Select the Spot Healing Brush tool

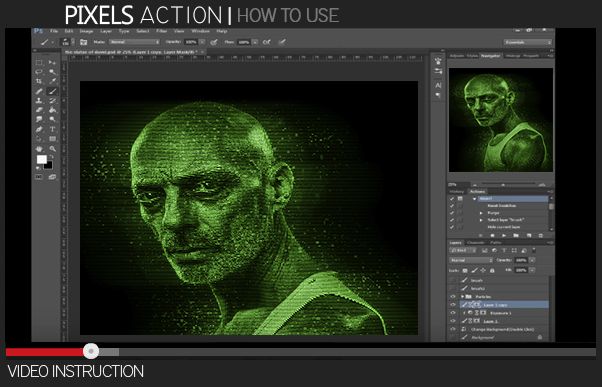39,91
